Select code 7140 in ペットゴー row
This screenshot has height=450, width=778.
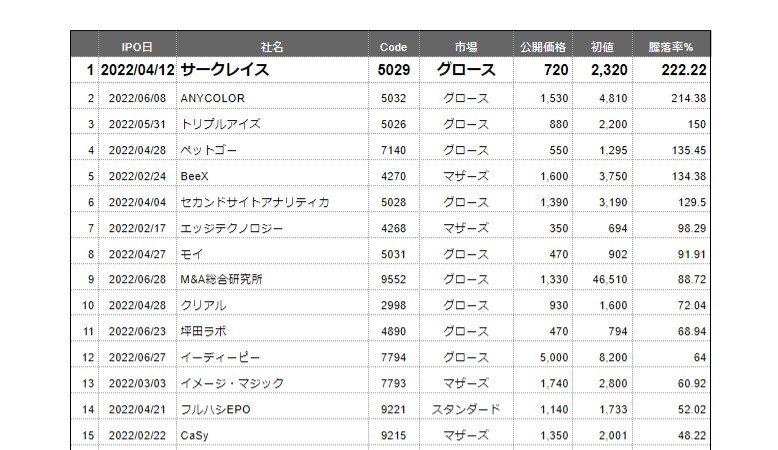[393, 150]
